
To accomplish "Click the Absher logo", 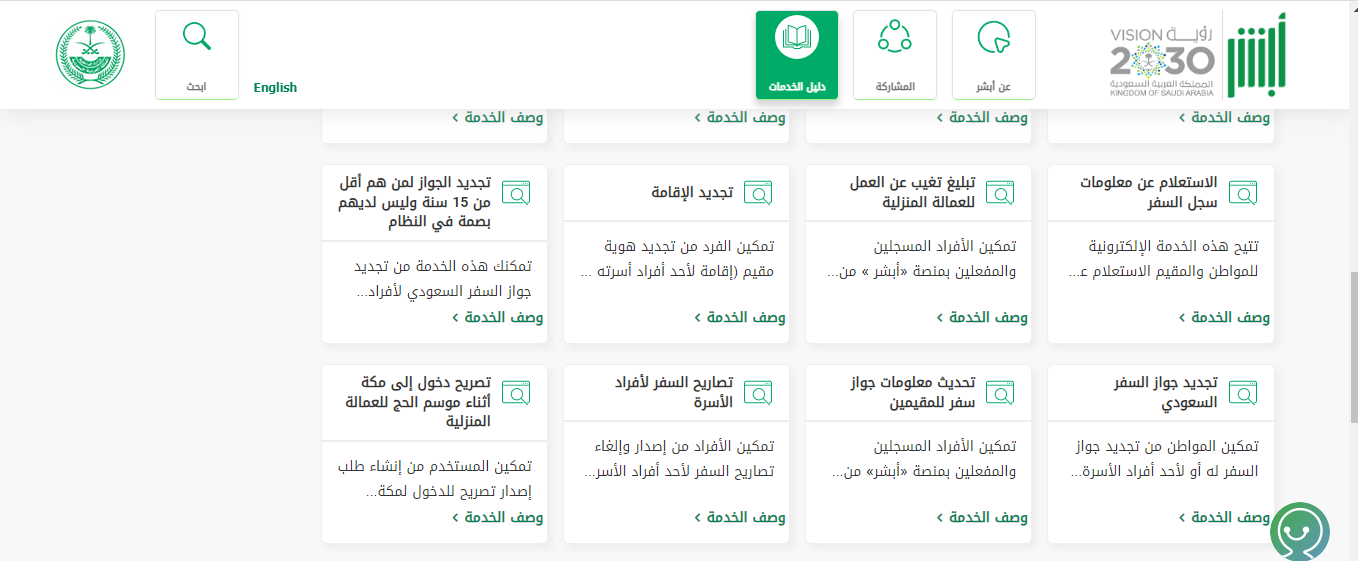I will [1256, 56].
